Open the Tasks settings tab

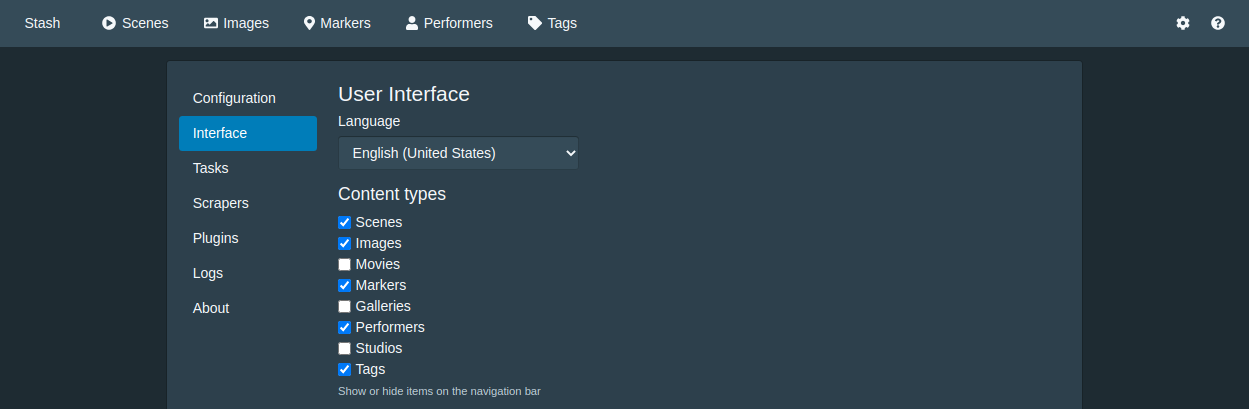tap(211, 168)
